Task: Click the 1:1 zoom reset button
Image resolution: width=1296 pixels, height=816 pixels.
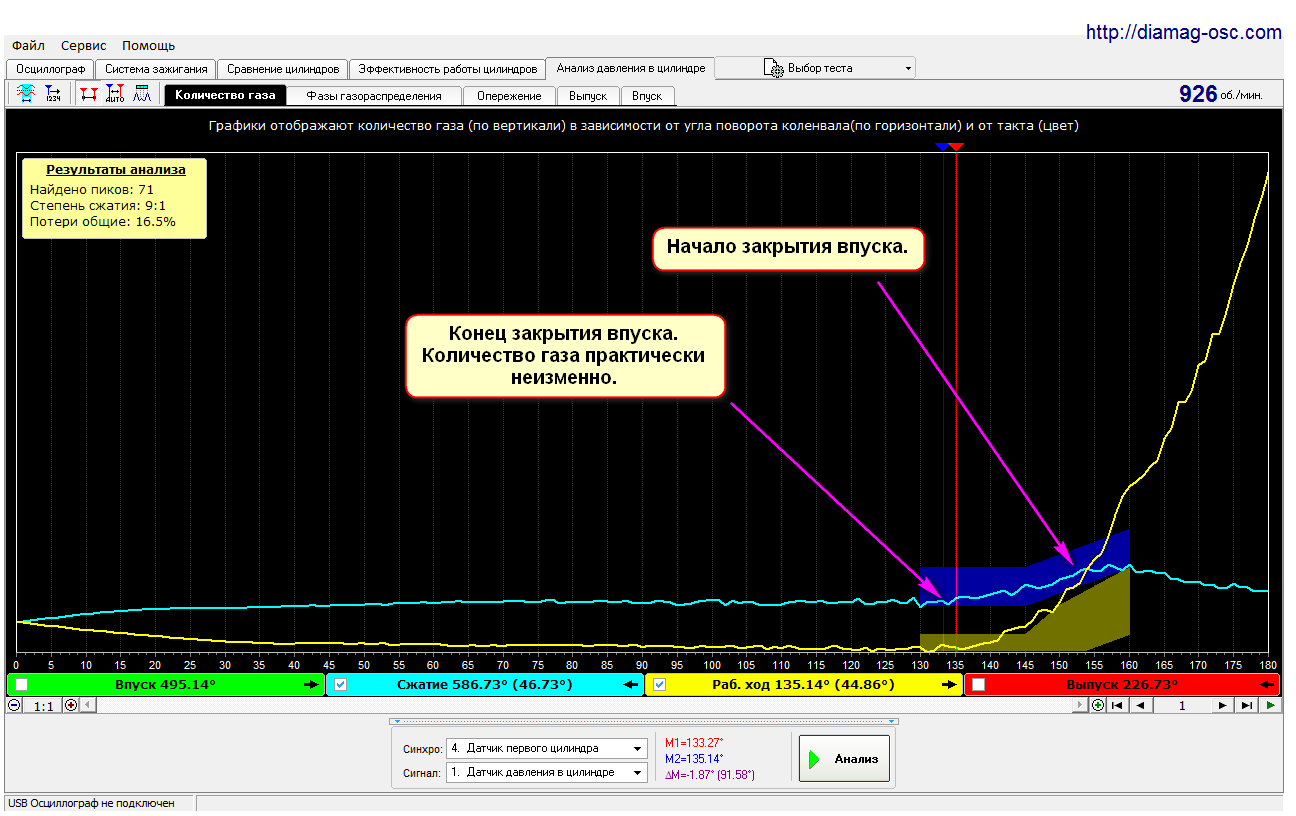Action: click(x=43, y=705)
